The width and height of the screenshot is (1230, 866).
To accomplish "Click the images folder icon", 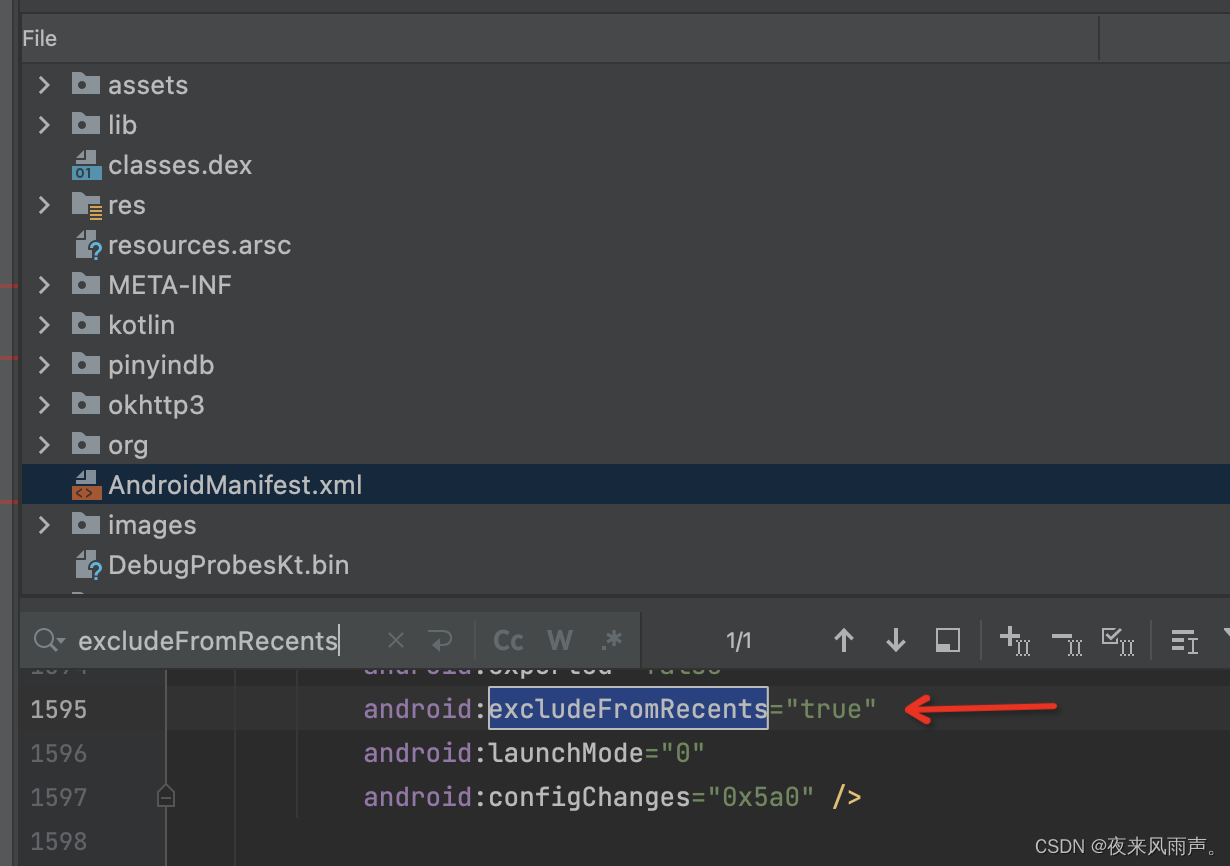I will [x=86, y=524].
